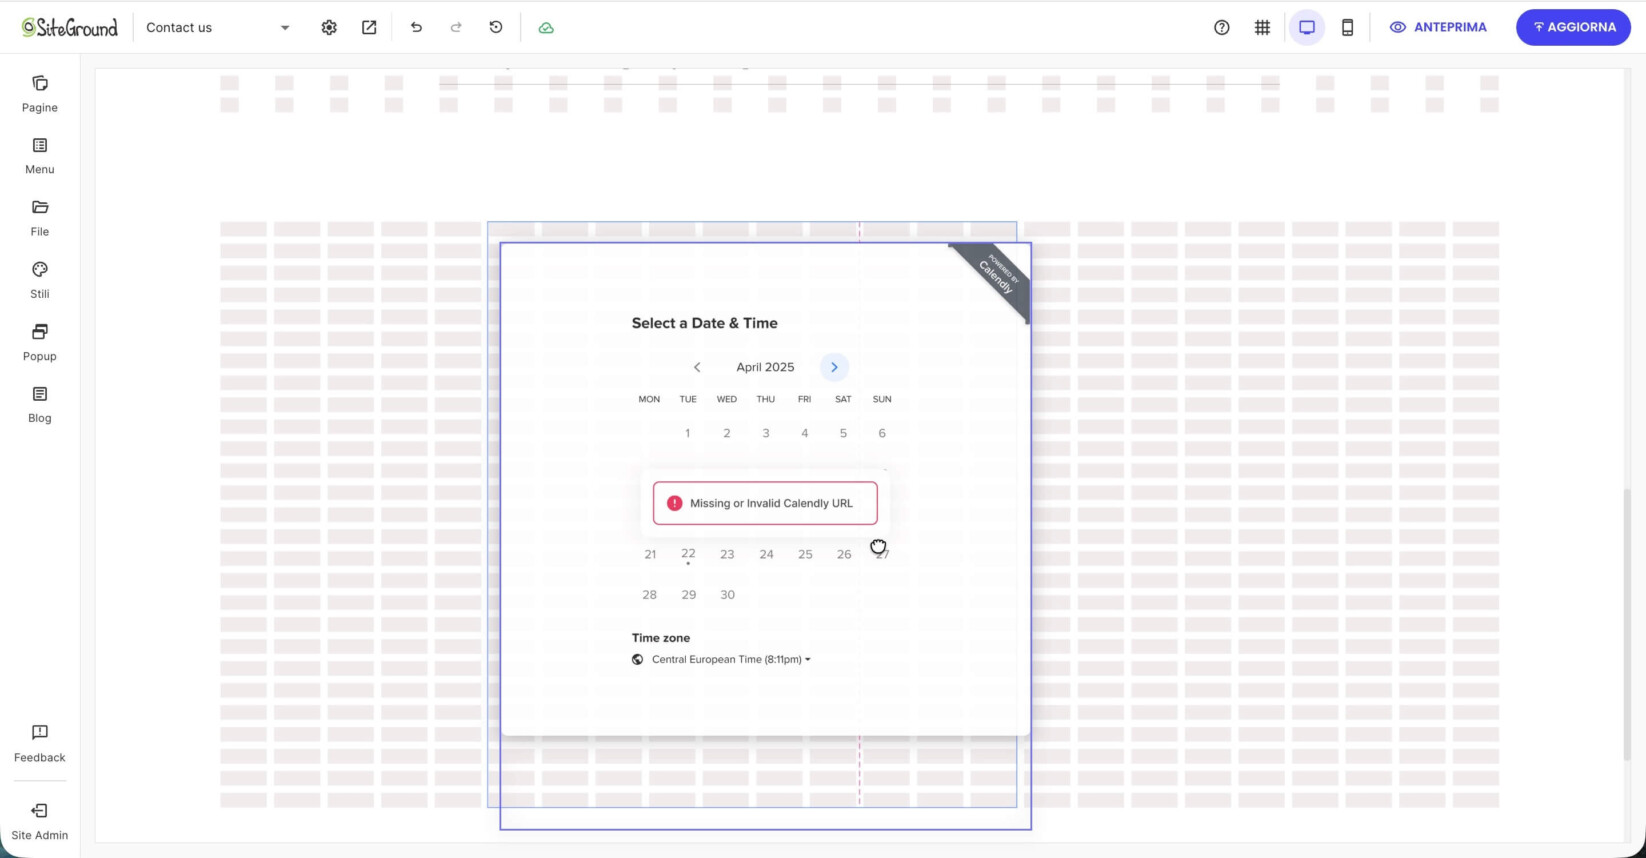Image resolution: width=1646 pixels, height=858 pixels.
Task: Open the Feedback form
Action: [x=40, y=744]
